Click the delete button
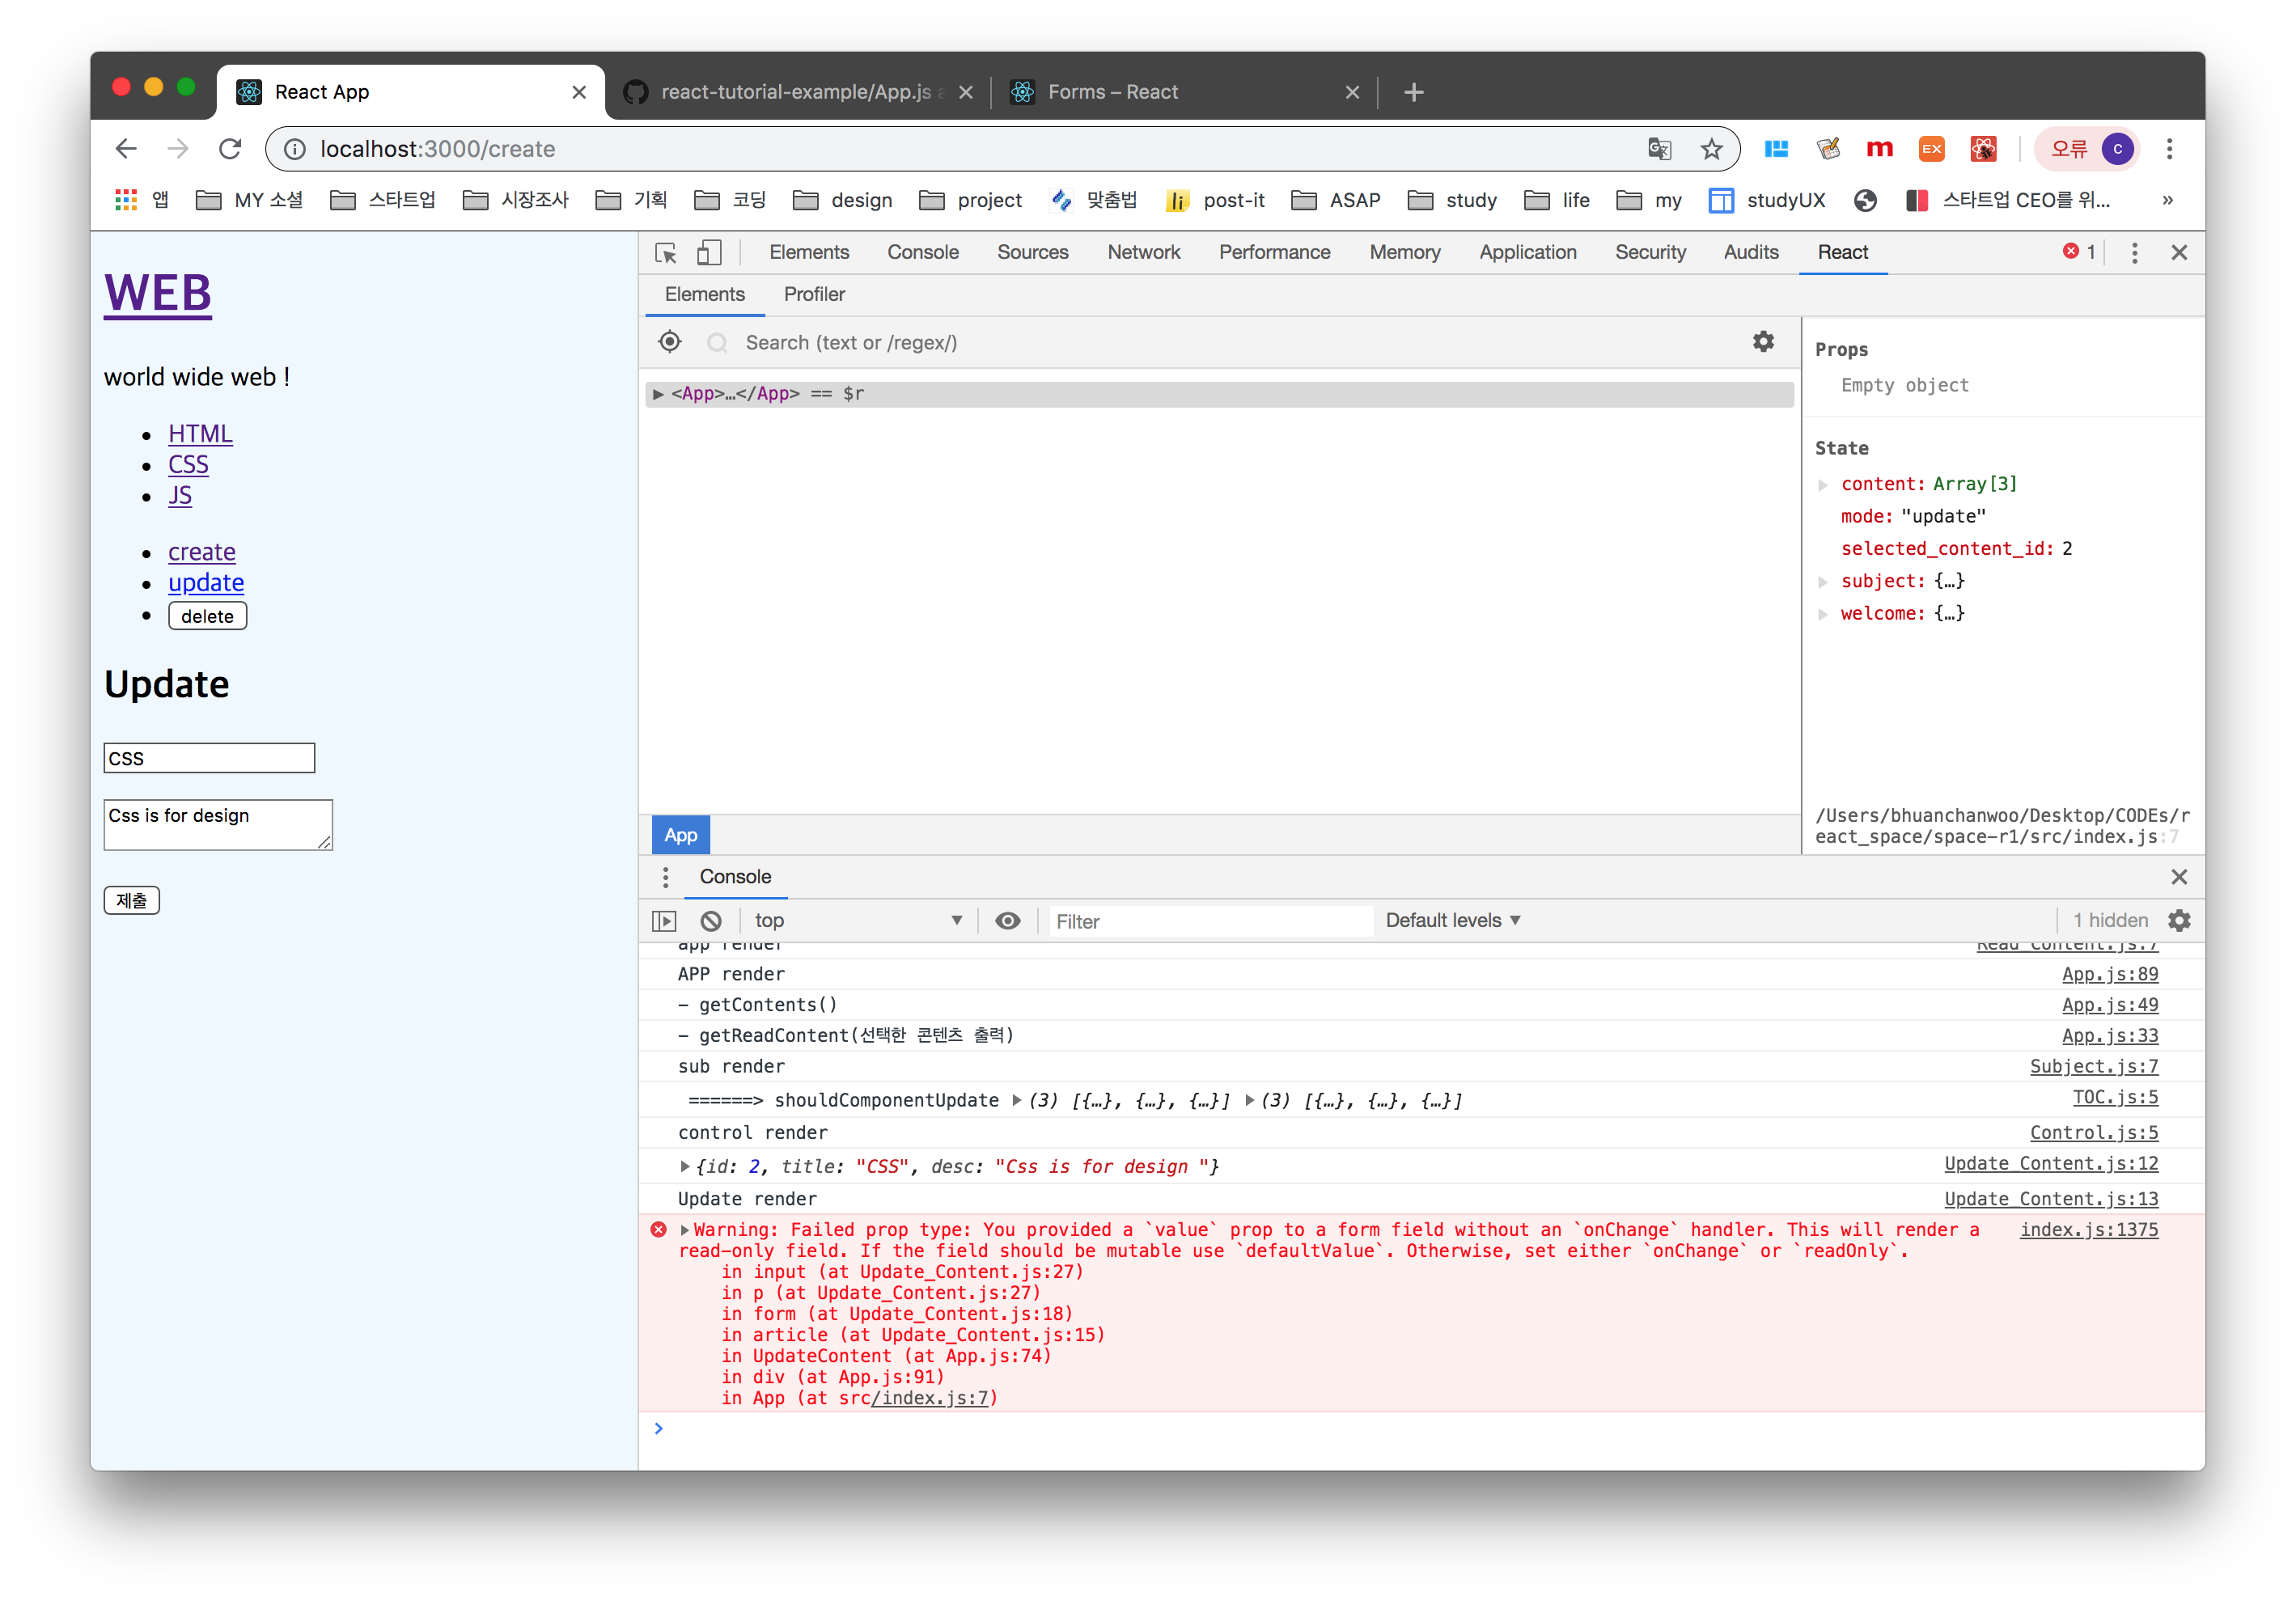 [x=207, y=616]
